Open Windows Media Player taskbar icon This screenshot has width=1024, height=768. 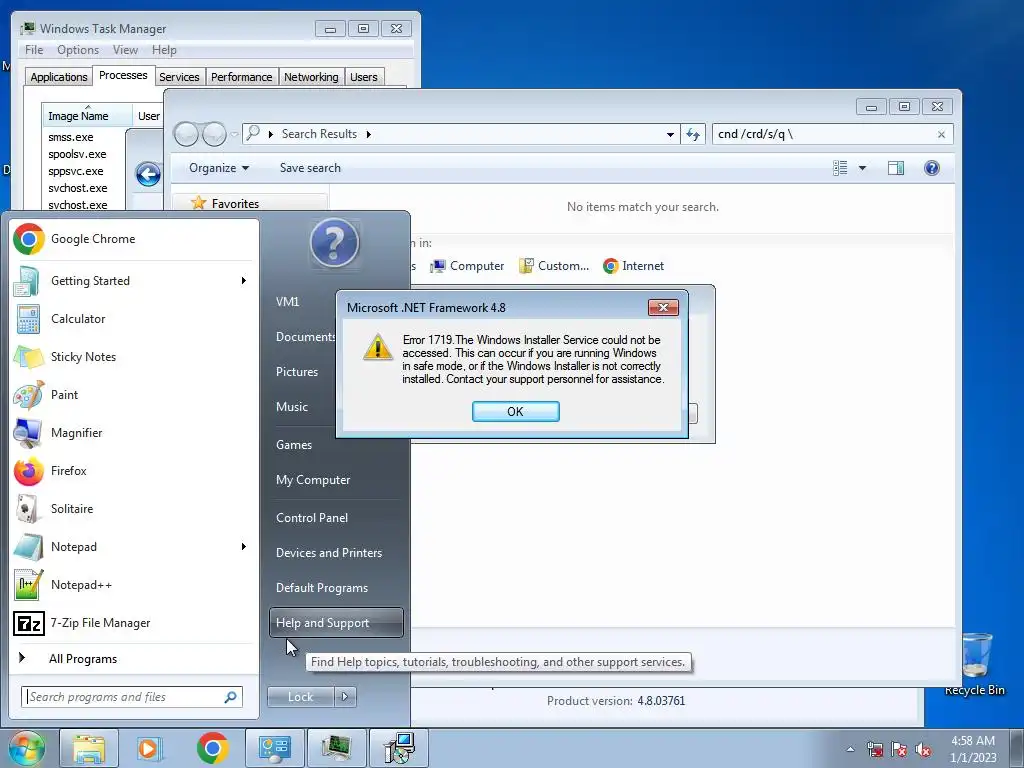pos(150,748)
